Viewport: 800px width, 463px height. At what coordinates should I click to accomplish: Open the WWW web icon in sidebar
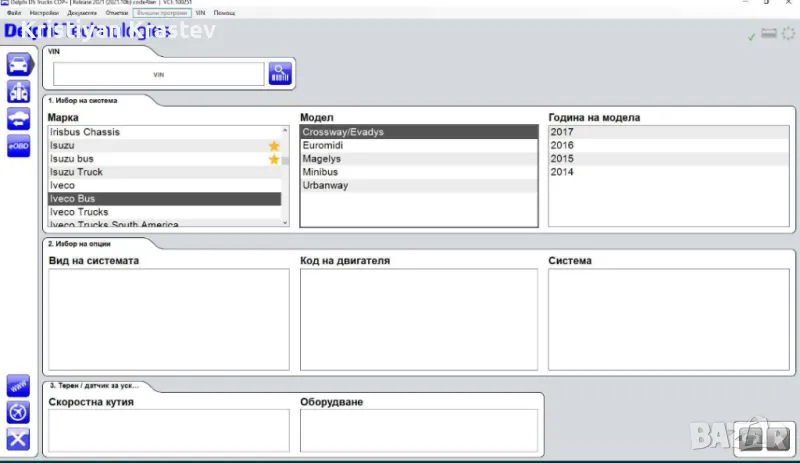[x=18, y=385]
